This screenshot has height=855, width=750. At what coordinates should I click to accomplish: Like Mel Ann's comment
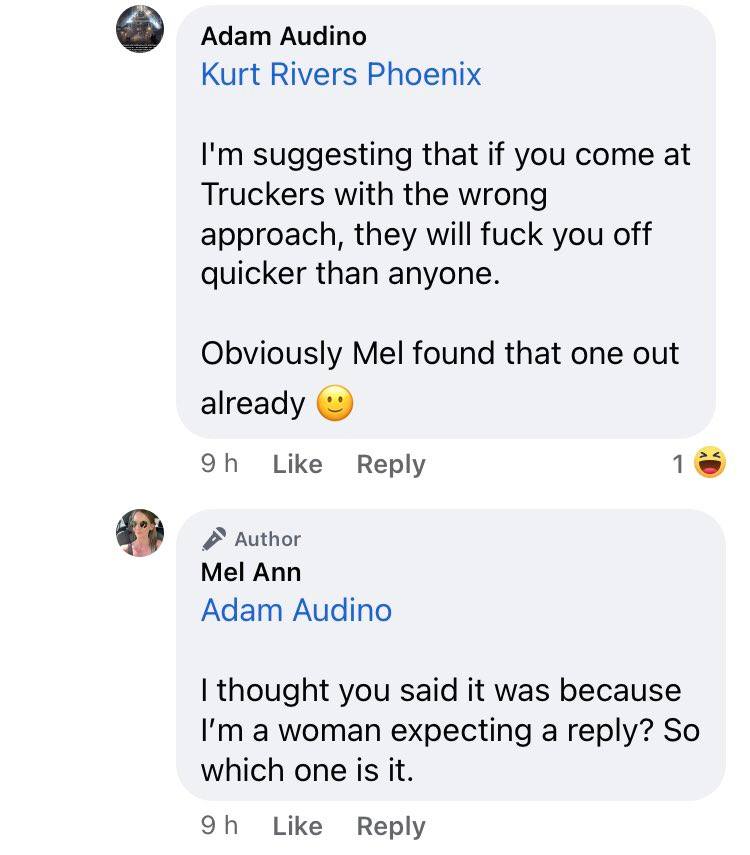click(297, 826)
